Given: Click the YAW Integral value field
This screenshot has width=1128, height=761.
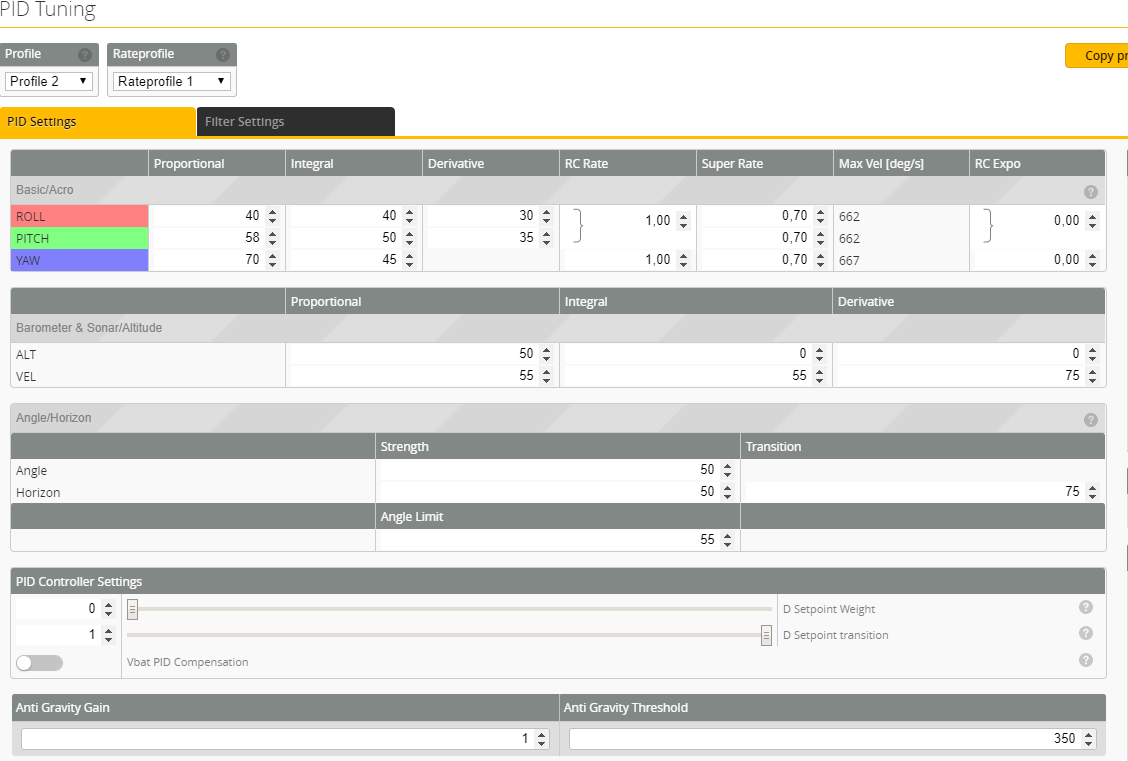Looking at the screenshot, I should (x=344, y=260).
